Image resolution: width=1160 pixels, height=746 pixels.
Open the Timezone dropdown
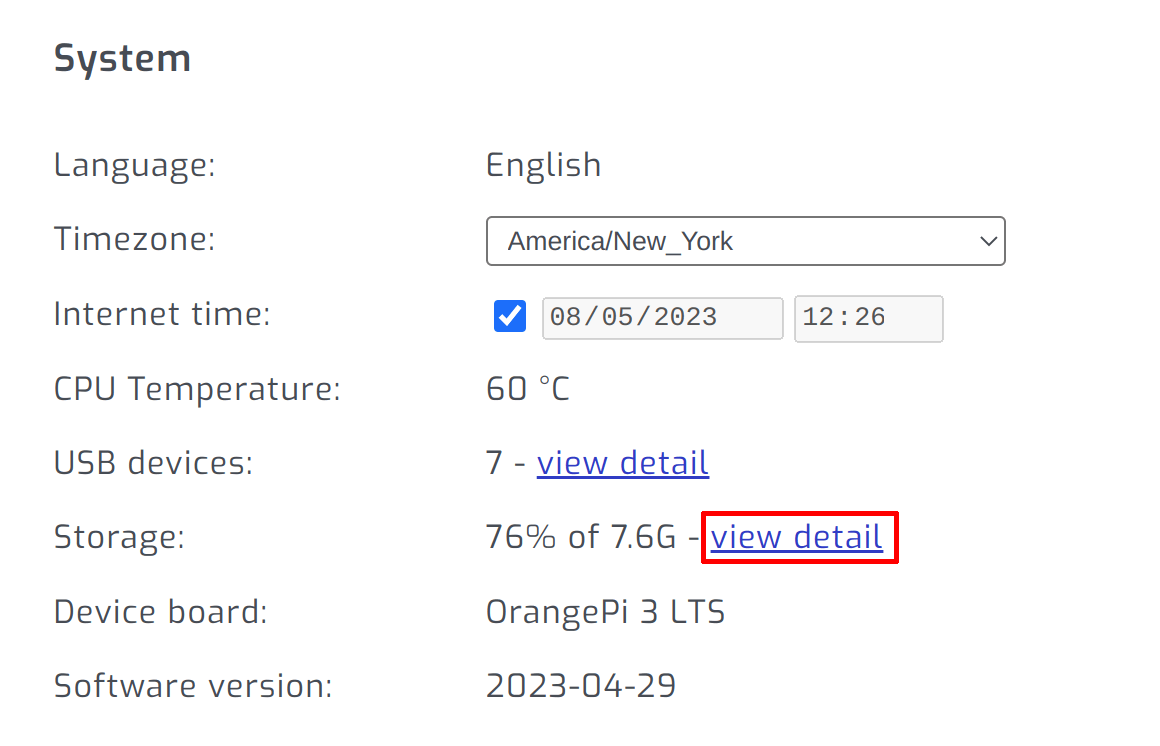(x=744, y=241)
